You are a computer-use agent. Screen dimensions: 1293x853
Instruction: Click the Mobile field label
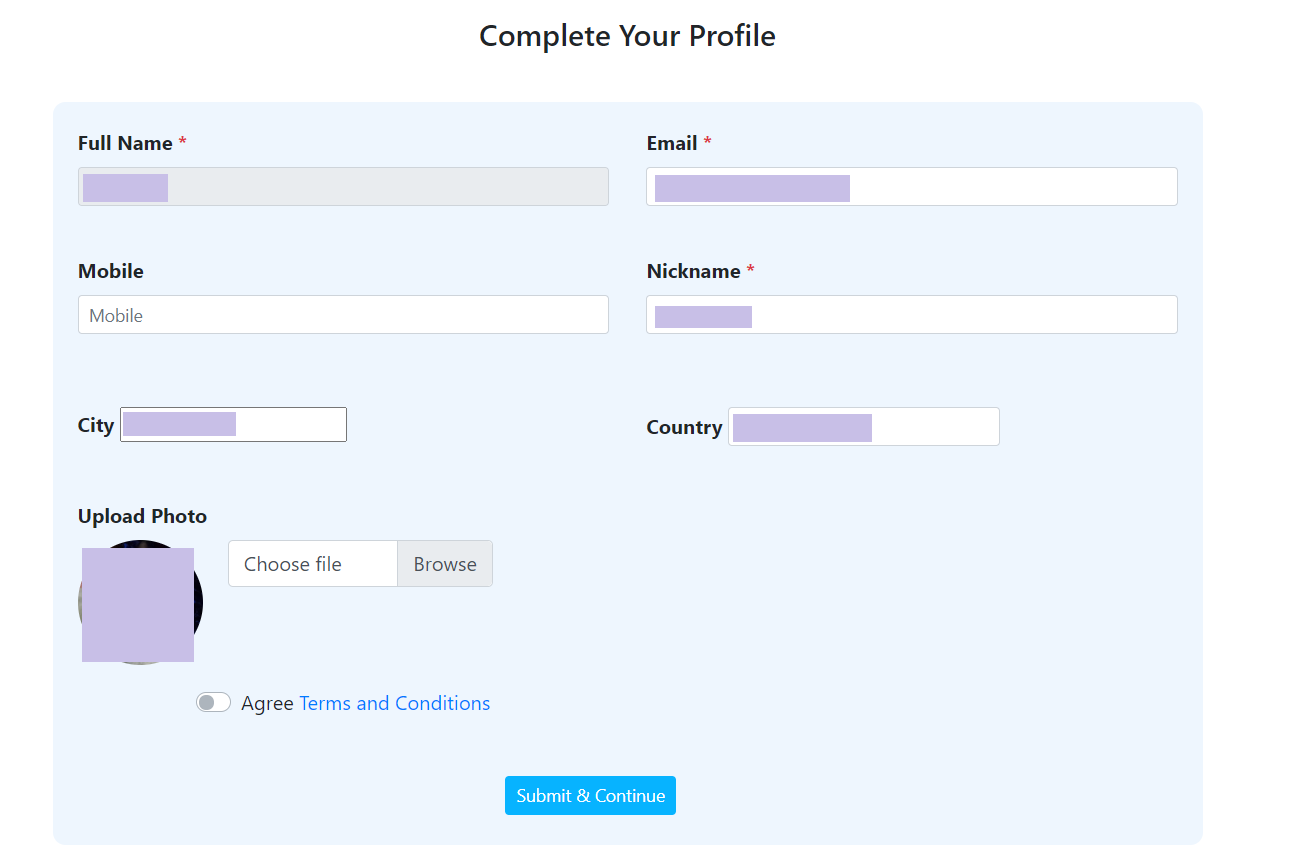(111, 271)
